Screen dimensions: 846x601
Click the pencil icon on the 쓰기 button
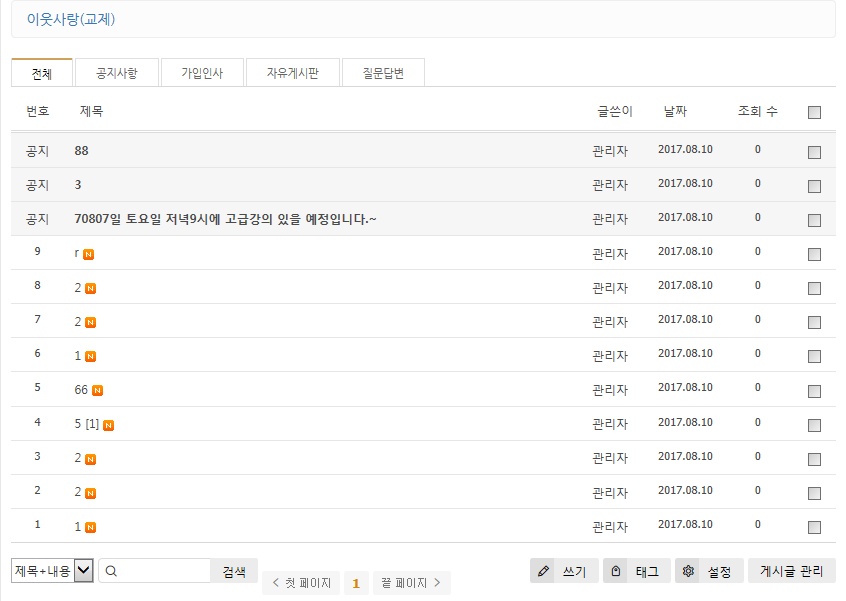click(x=544, y=571)
